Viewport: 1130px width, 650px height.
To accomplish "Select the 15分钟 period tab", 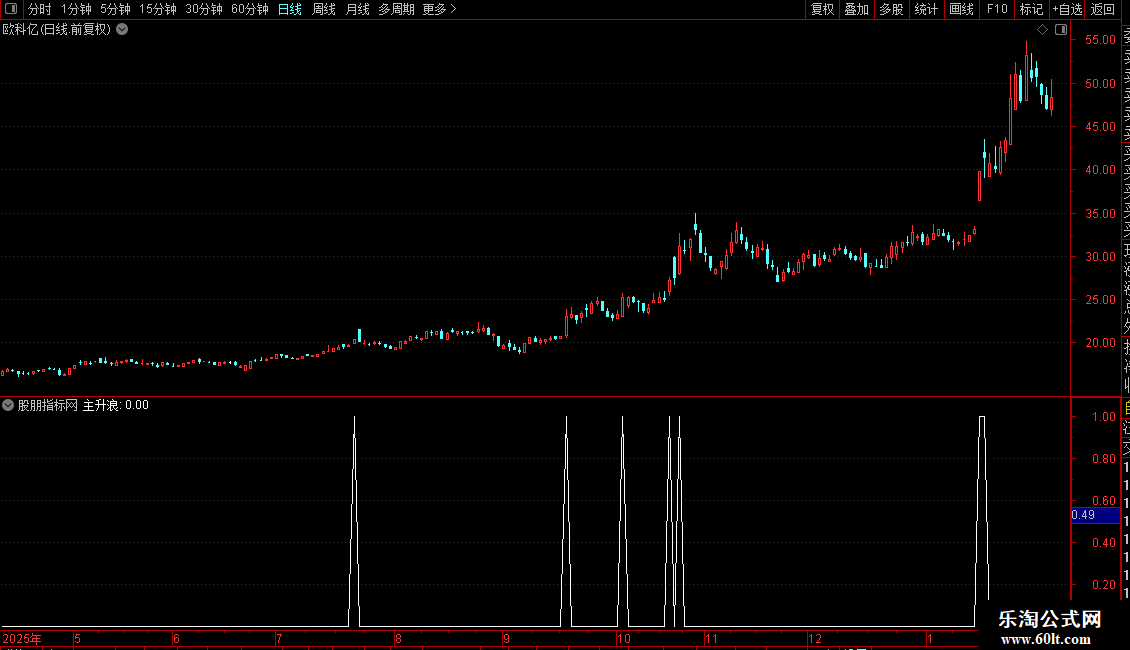I will click(158, 9).
